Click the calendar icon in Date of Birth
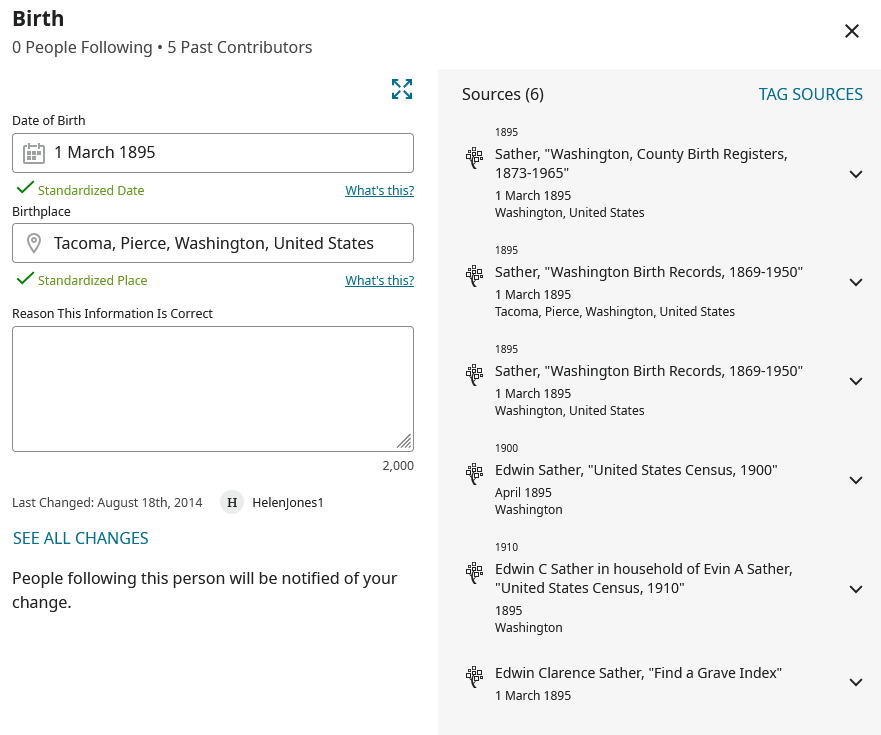Screen dimensions: 881x735 (x=34, y=153)
